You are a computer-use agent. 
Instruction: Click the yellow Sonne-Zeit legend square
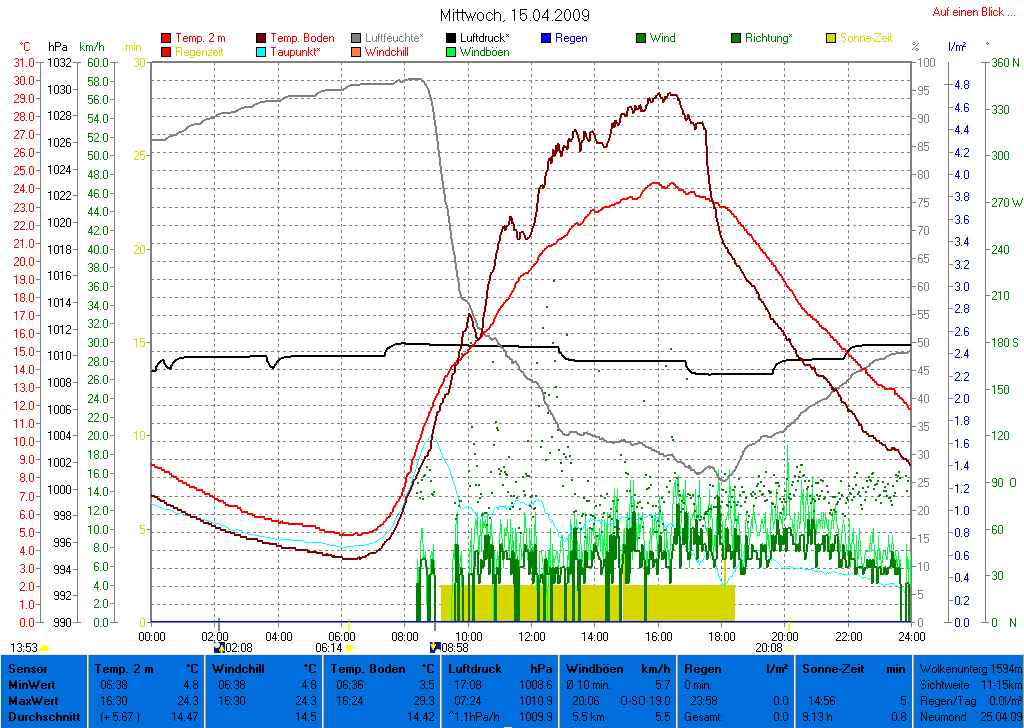831,38
